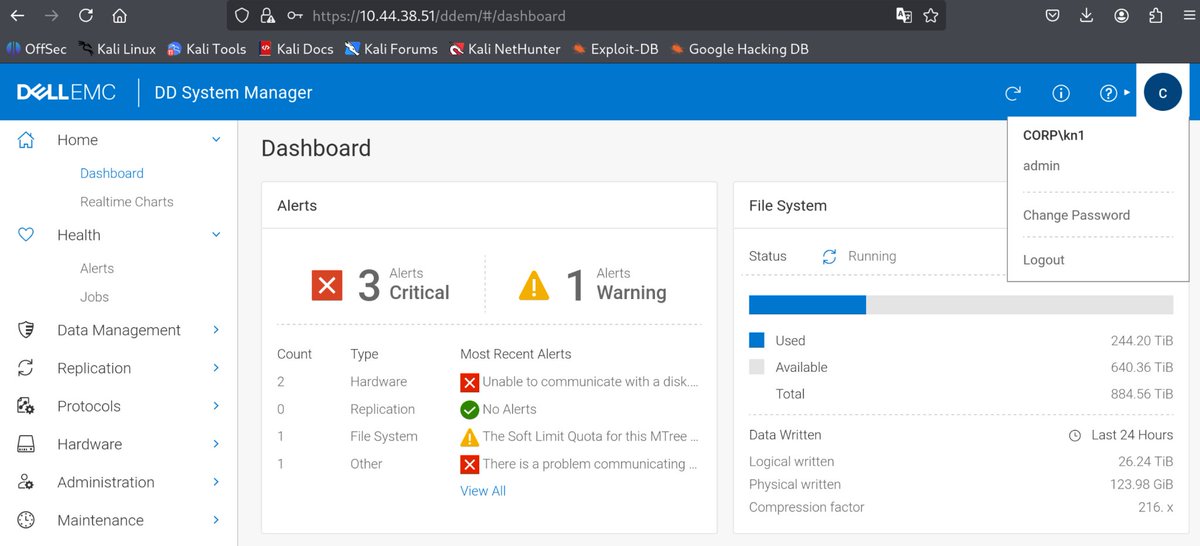
Task: Open Jobs under Health
Action: (94, 297)
